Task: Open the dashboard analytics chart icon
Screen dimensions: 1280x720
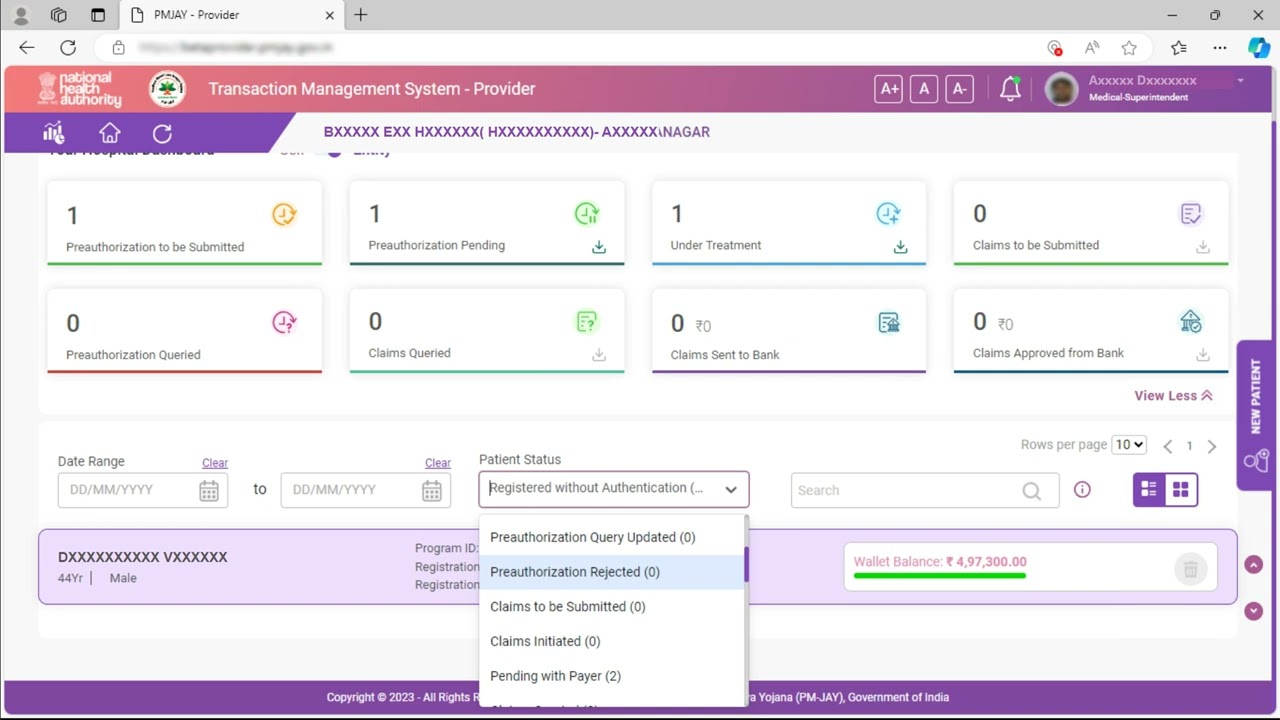Action: (54, 133)
